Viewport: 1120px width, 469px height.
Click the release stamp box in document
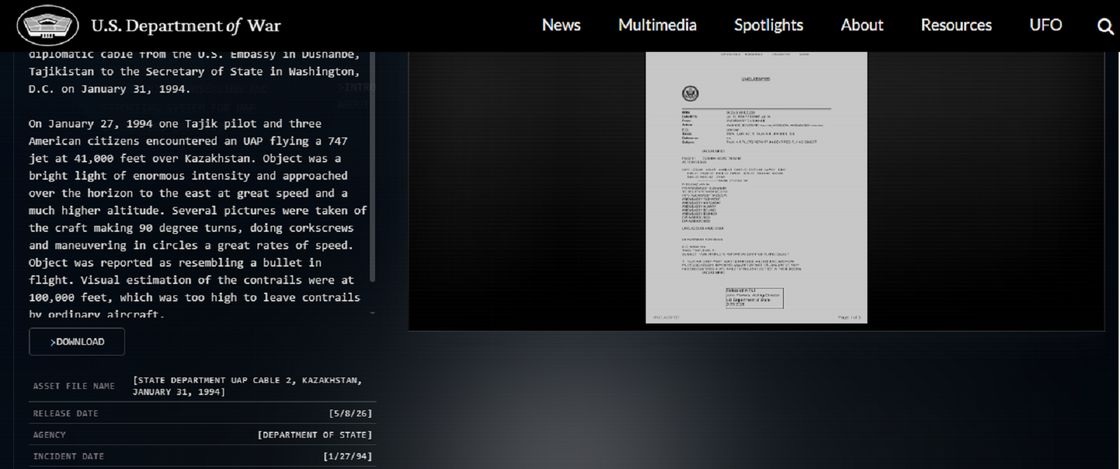tap(754, 298)
